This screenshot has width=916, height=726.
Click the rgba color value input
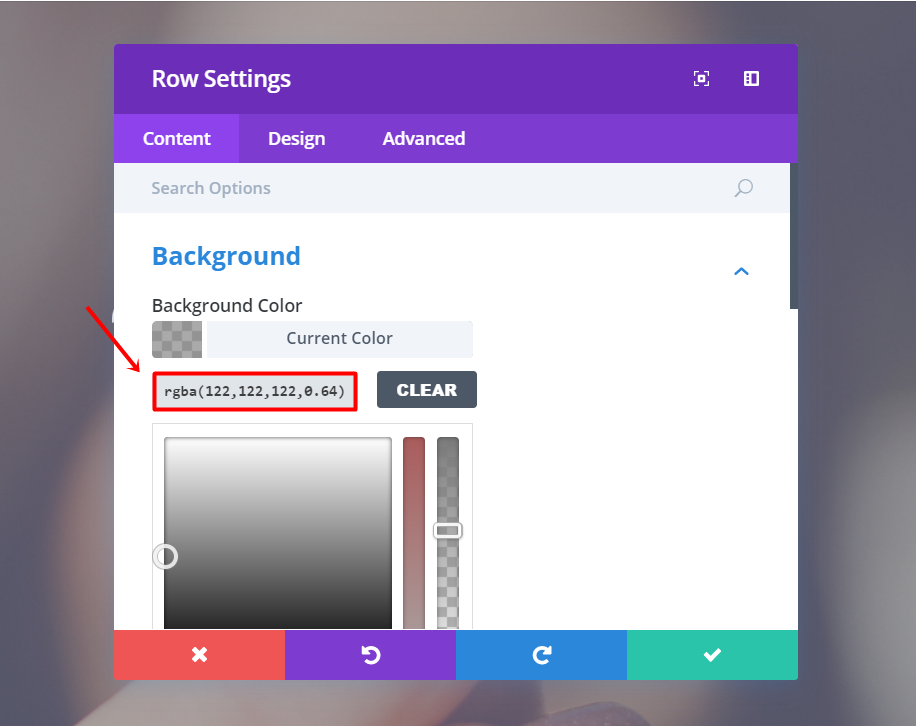tap(255, 391)
